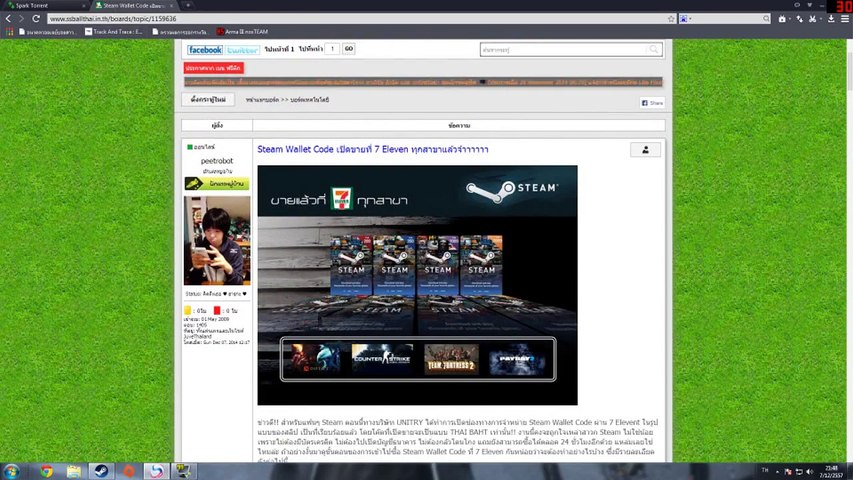Open the browser downloads arrow icon
This screenshot has height=480, width=853.
point(831,19)
